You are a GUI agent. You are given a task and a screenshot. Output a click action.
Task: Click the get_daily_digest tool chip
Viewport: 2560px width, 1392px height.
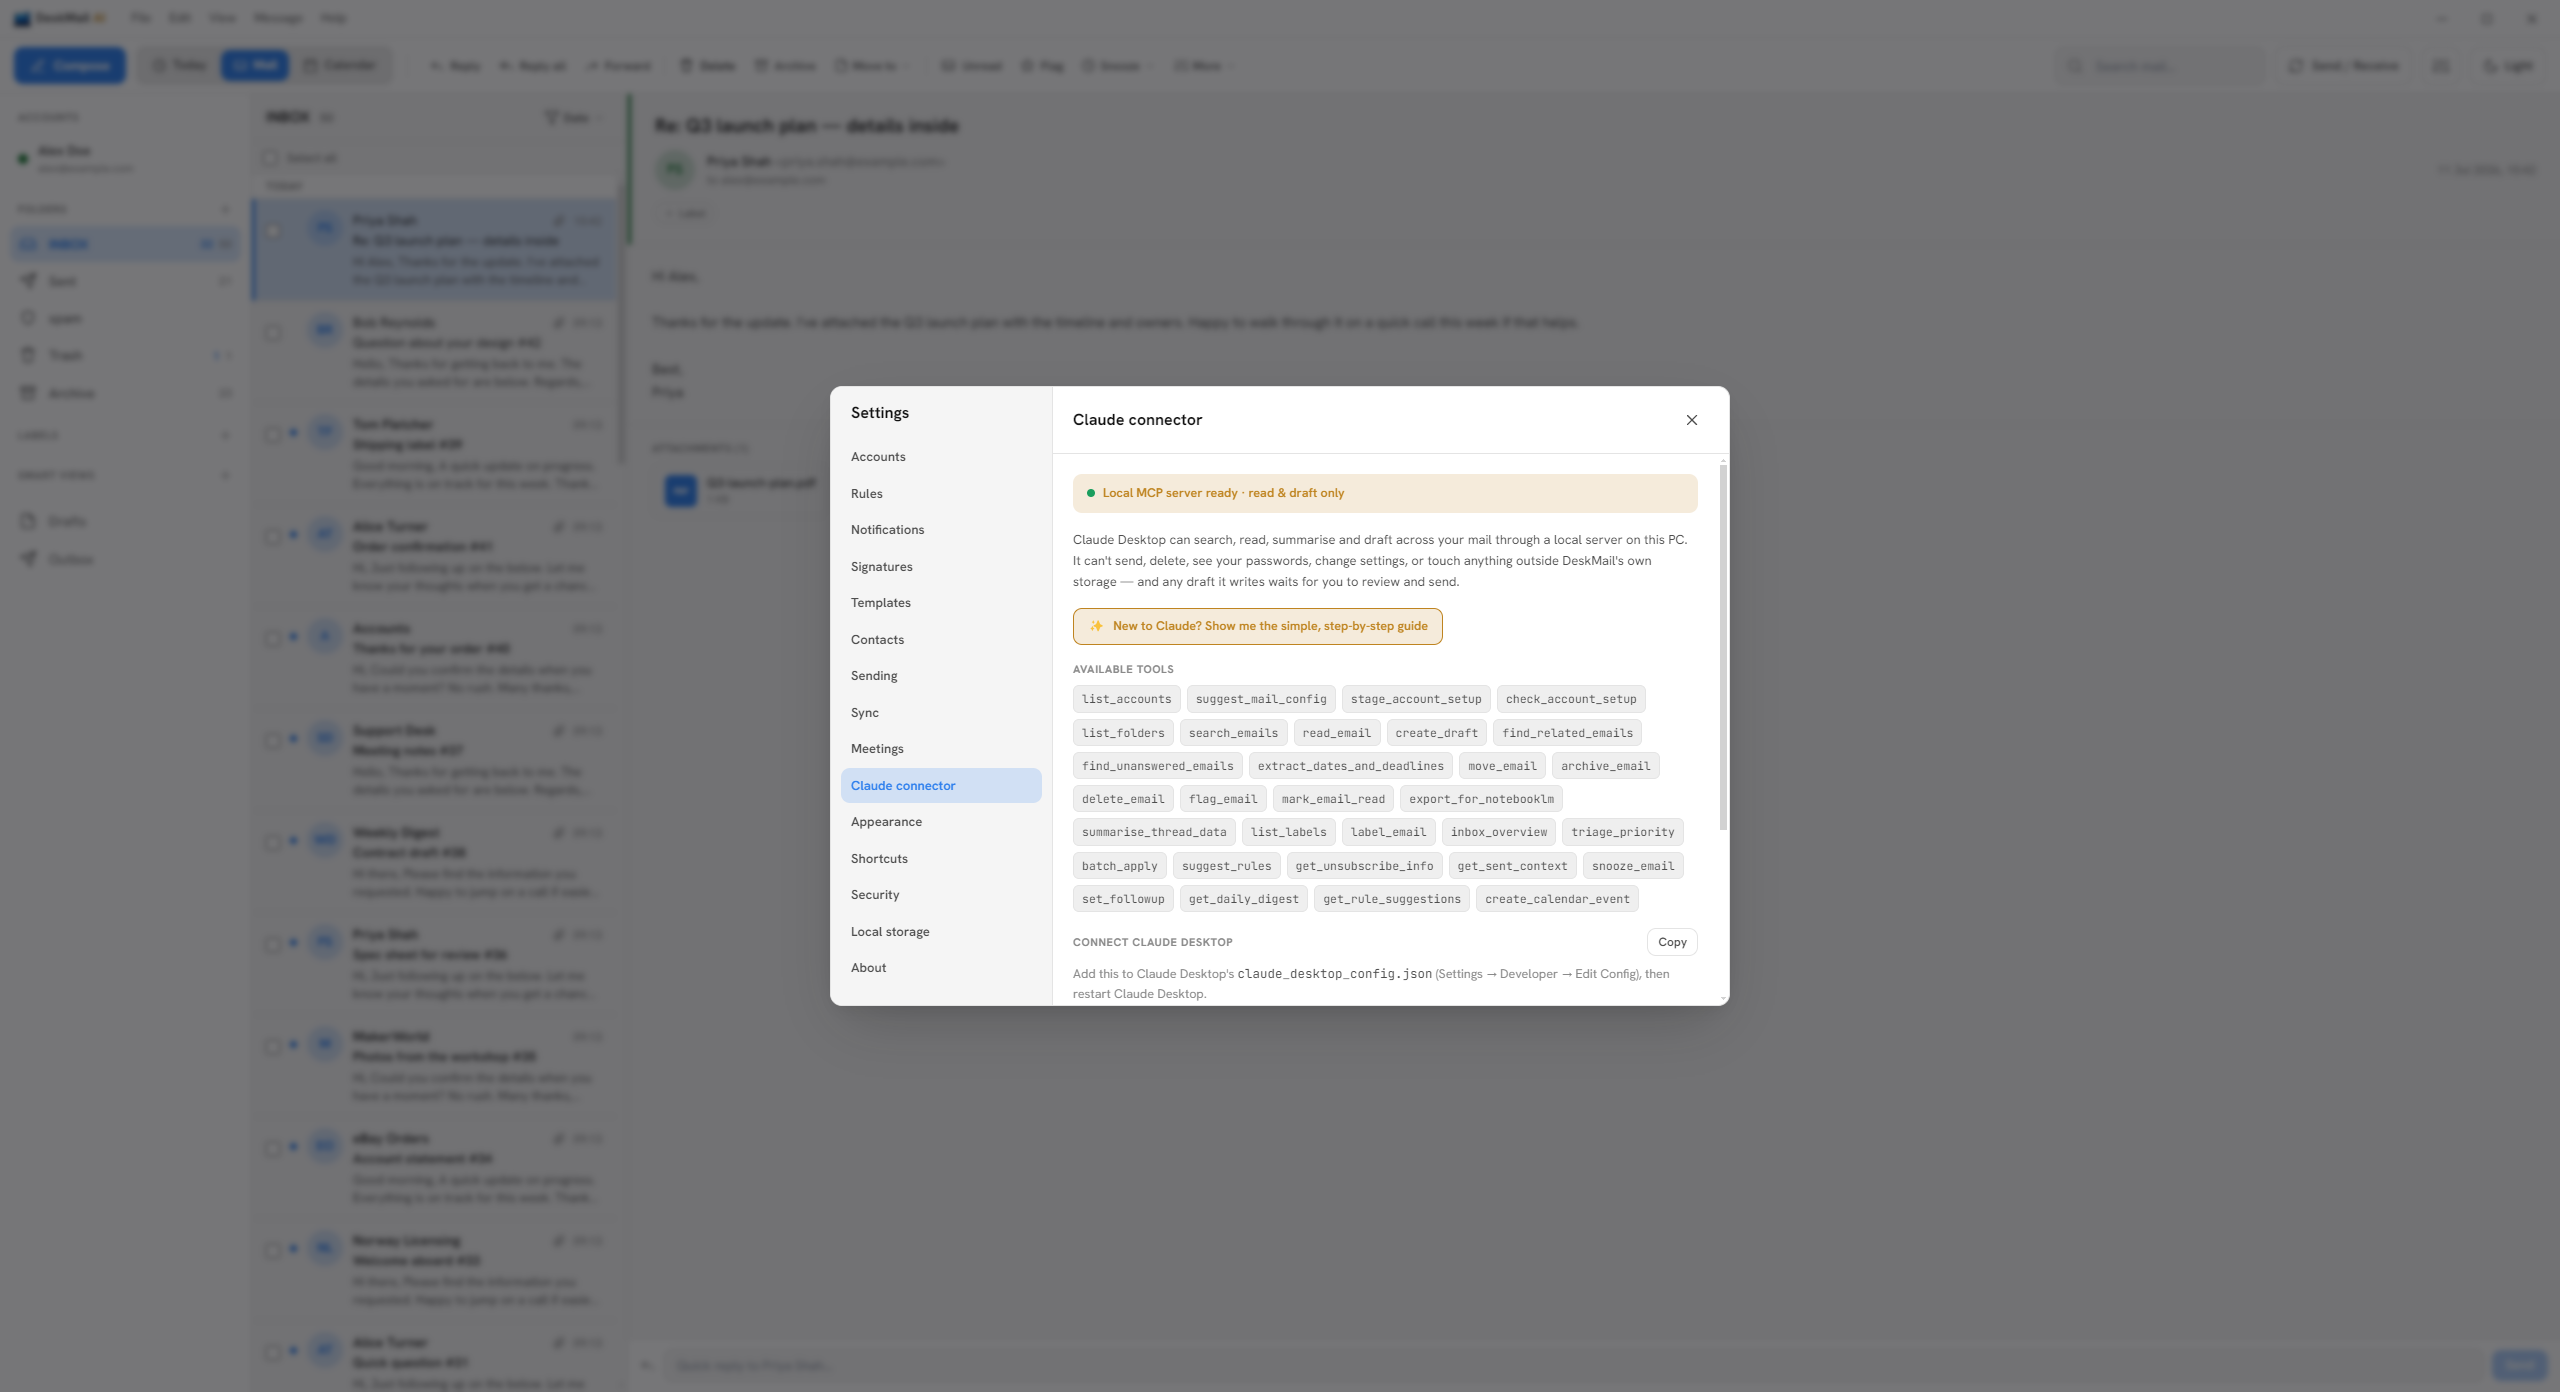[1243, 899]
